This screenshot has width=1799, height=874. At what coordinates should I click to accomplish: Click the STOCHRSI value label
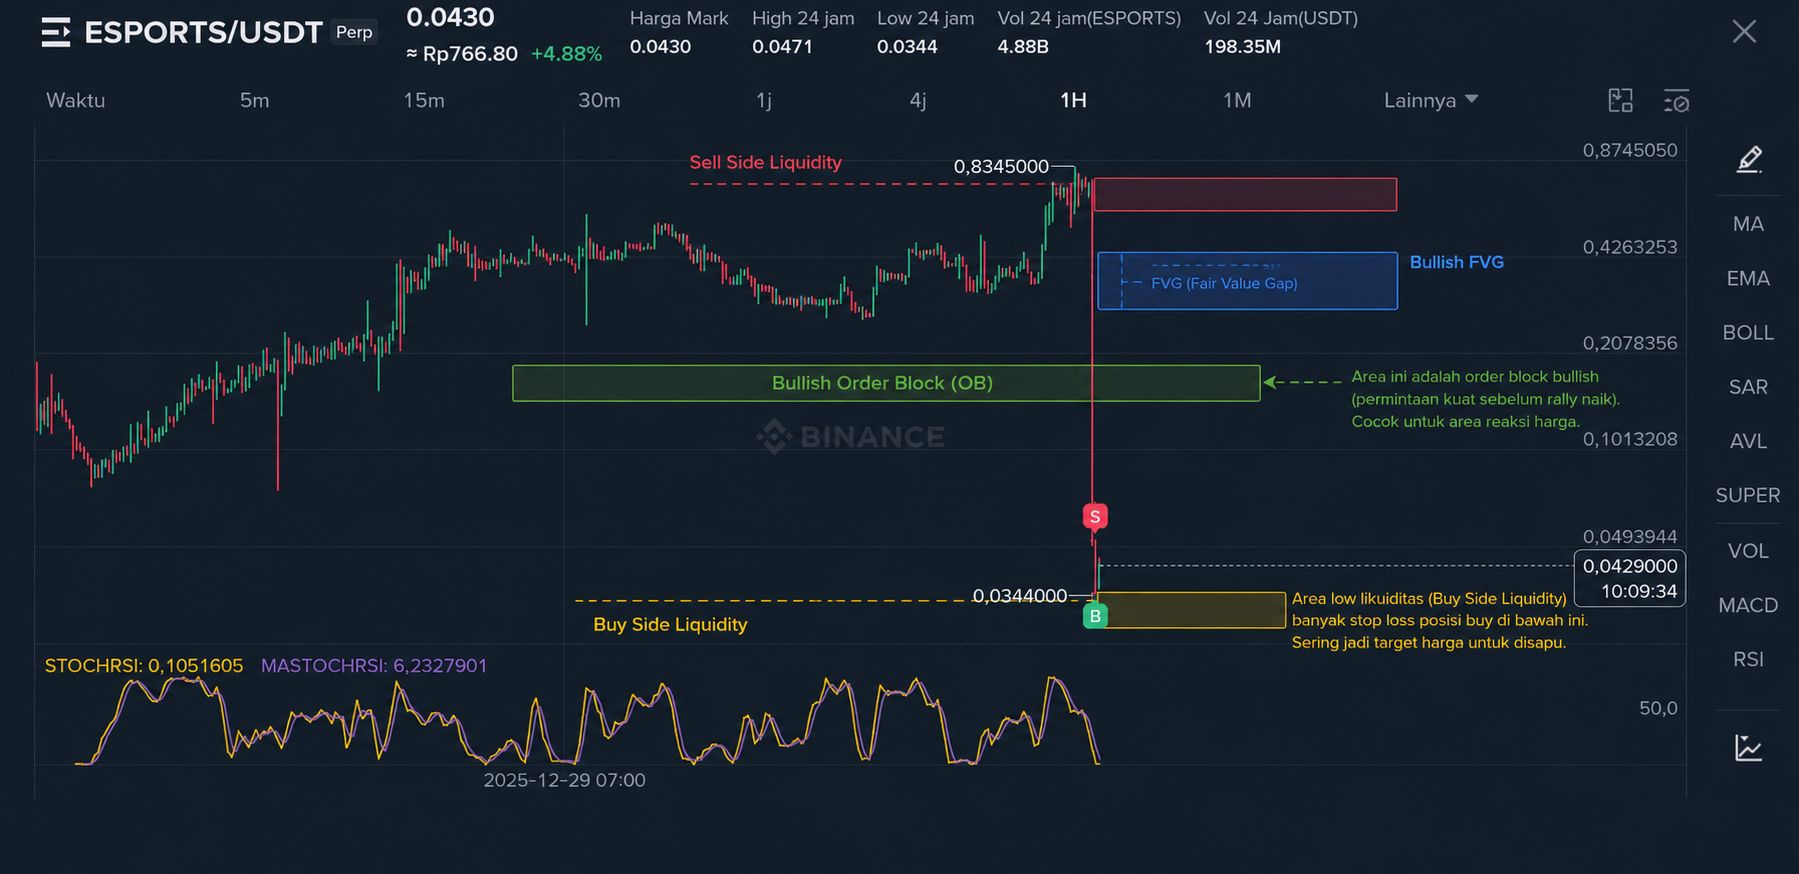[144, 666]
